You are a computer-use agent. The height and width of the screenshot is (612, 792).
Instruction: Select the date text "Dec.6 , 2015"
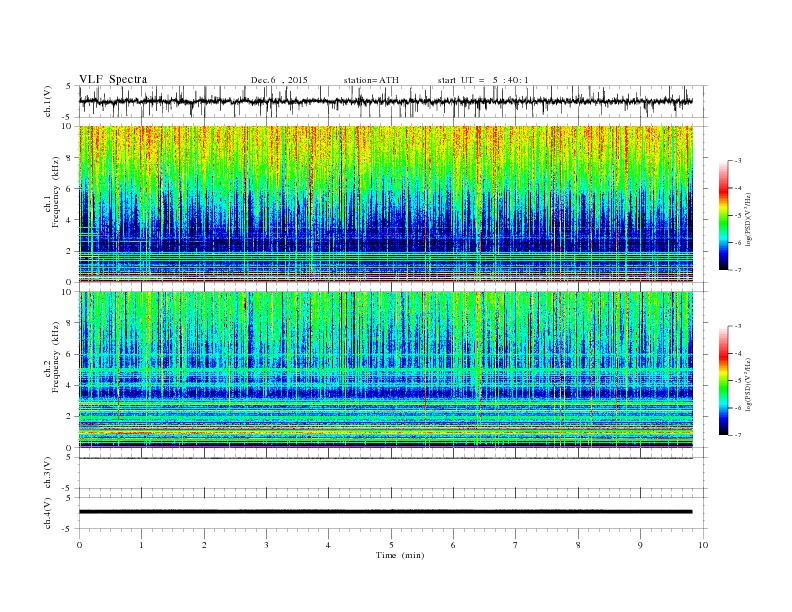279,80
